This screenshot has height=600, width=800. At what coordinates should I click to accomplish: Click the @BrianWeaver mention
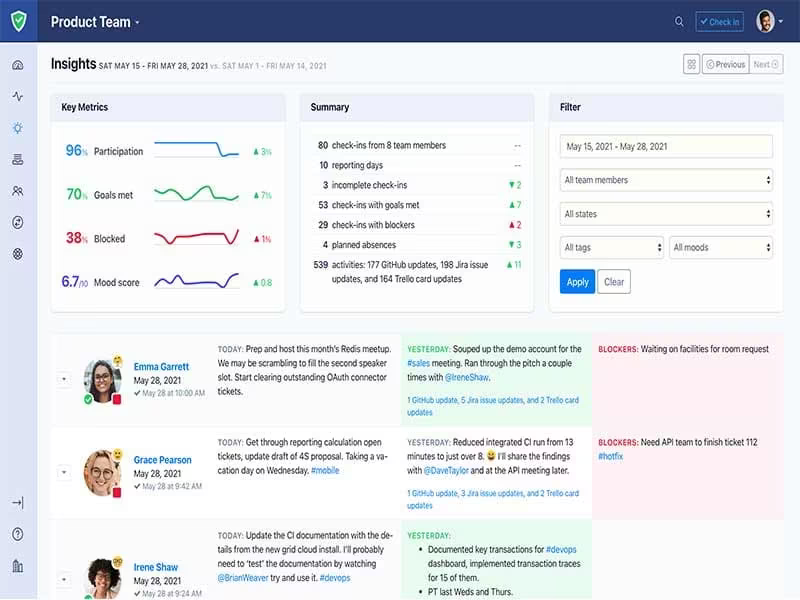click(242, 578)
